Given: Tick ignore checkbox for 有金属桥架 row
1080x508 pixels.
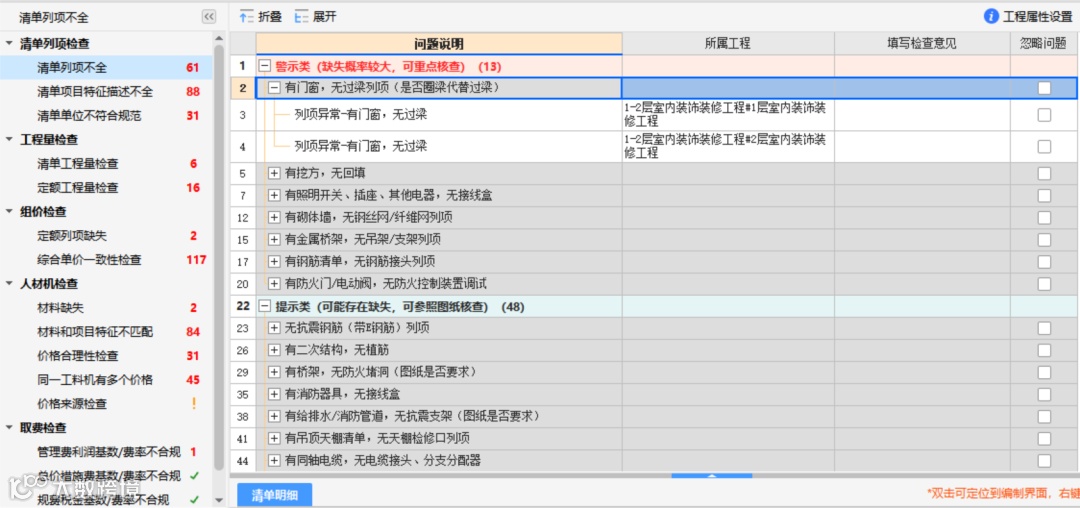Looking at the screenshot, I should 1044,240.
